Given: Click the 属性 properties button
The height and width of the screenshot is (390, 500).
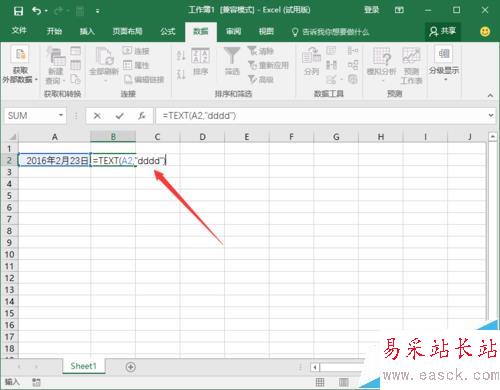Looking at the screenshot, I should [x=136, y=65].
